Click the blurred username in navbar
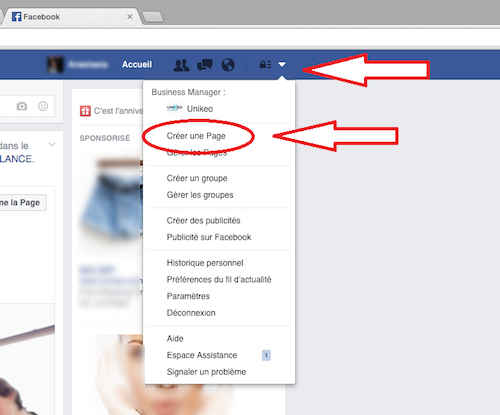This screenshot has height=415, width=500. pos(88,64)
